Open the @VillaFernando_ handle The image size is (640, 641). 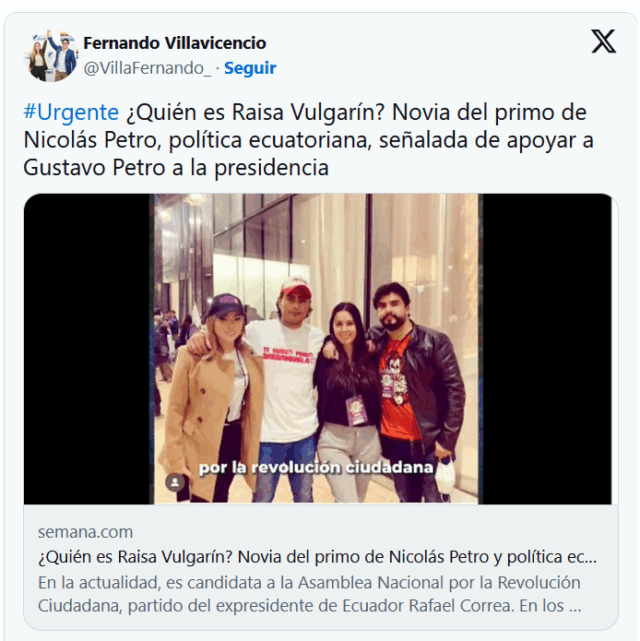point(147,68)
